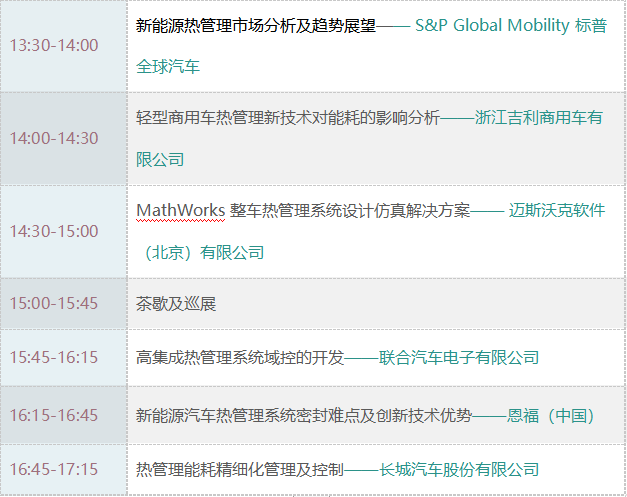Click the text 限公司 in the Geely row
Image resolution: width=627 pixels, height=497 pixels.
pyautogui.click(x=160, y=160)
